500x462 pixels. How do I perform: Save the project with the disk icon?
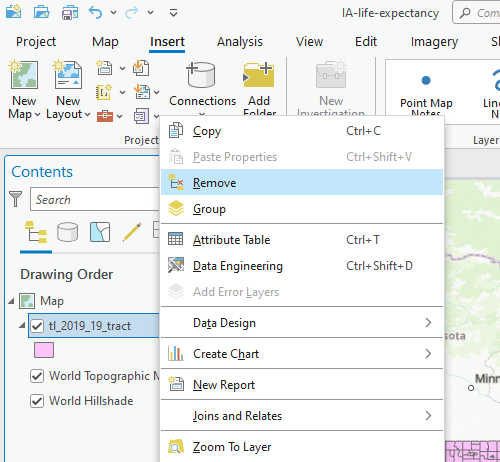tap(70, 12)
